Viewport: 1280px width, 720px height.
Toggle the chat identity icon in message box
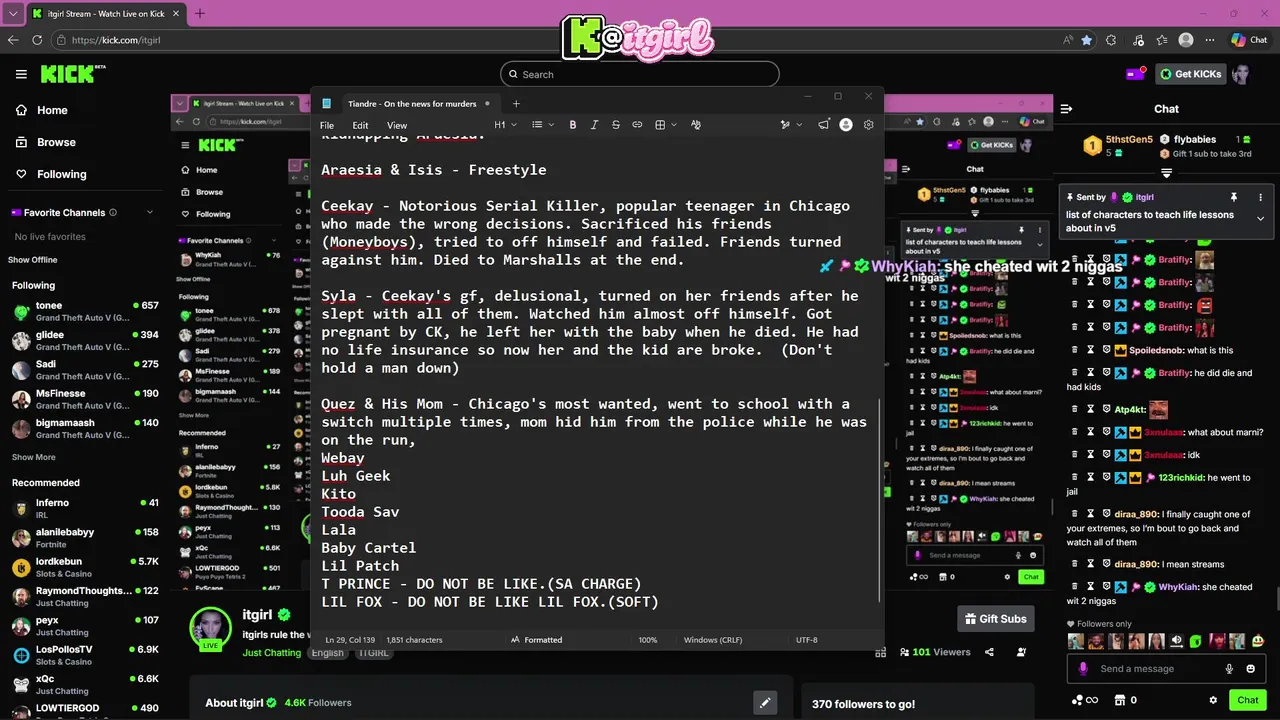tap(1083, 669)
